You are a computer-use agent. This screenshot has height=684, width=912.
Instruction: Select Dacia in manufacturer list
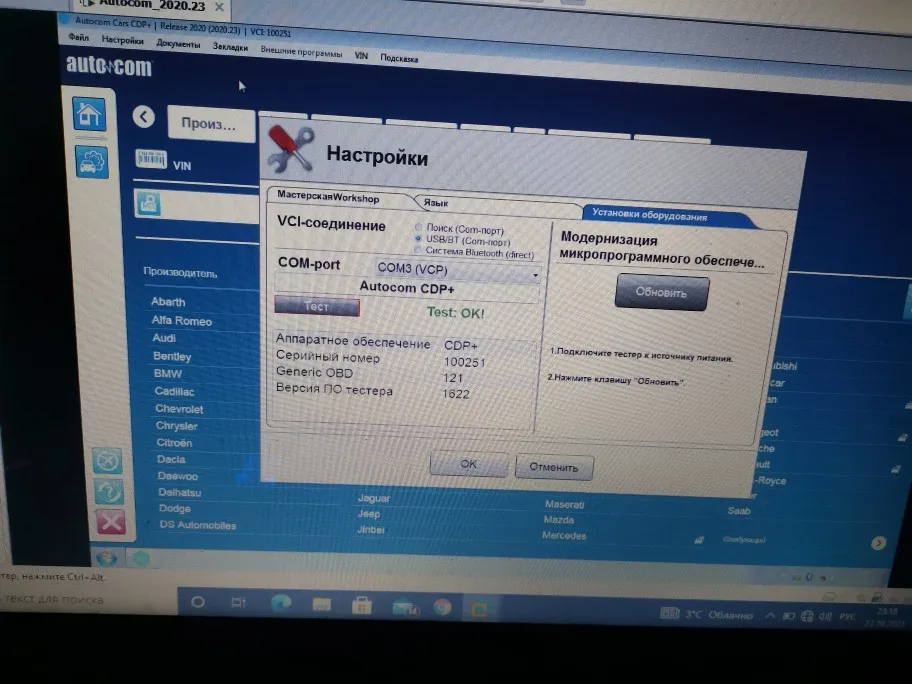tap(171, 459)
